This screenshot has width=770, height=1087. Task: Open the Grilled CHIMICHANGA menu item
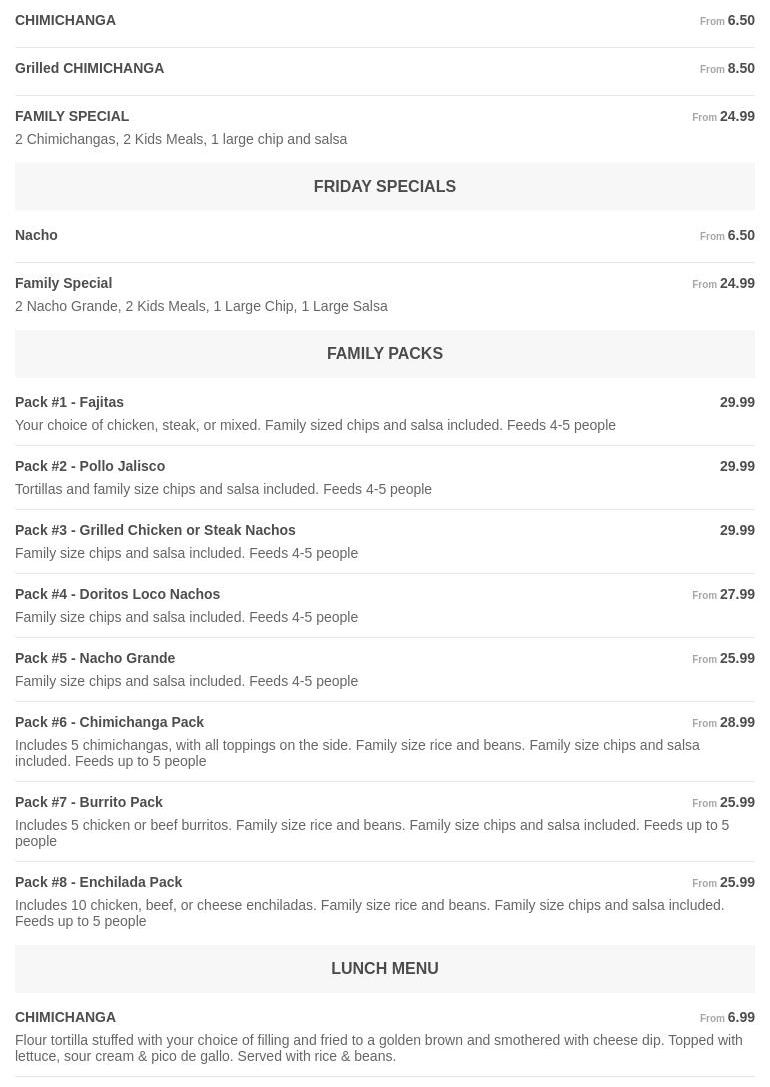click(x=89, y=68)
